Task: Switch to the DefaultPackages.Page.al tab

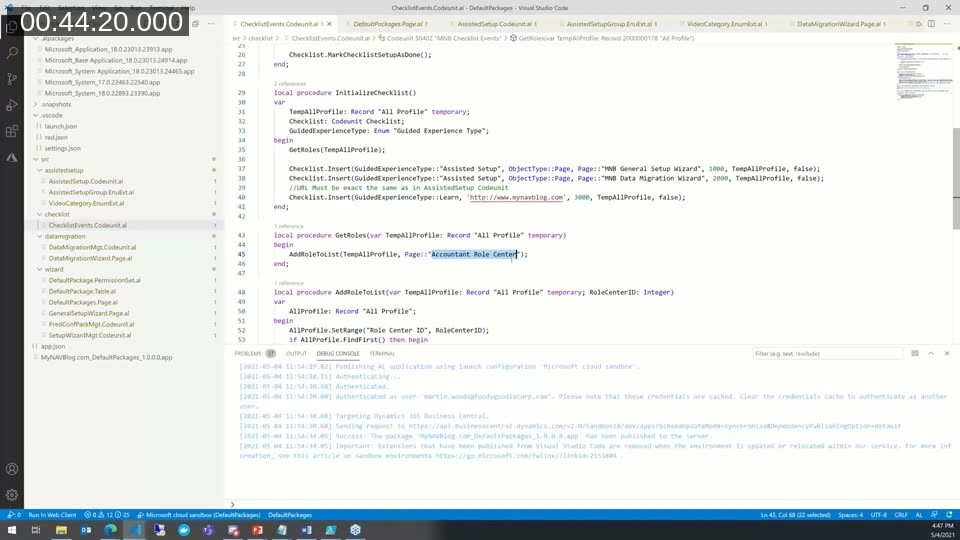Action: click(x=388, y=24)
